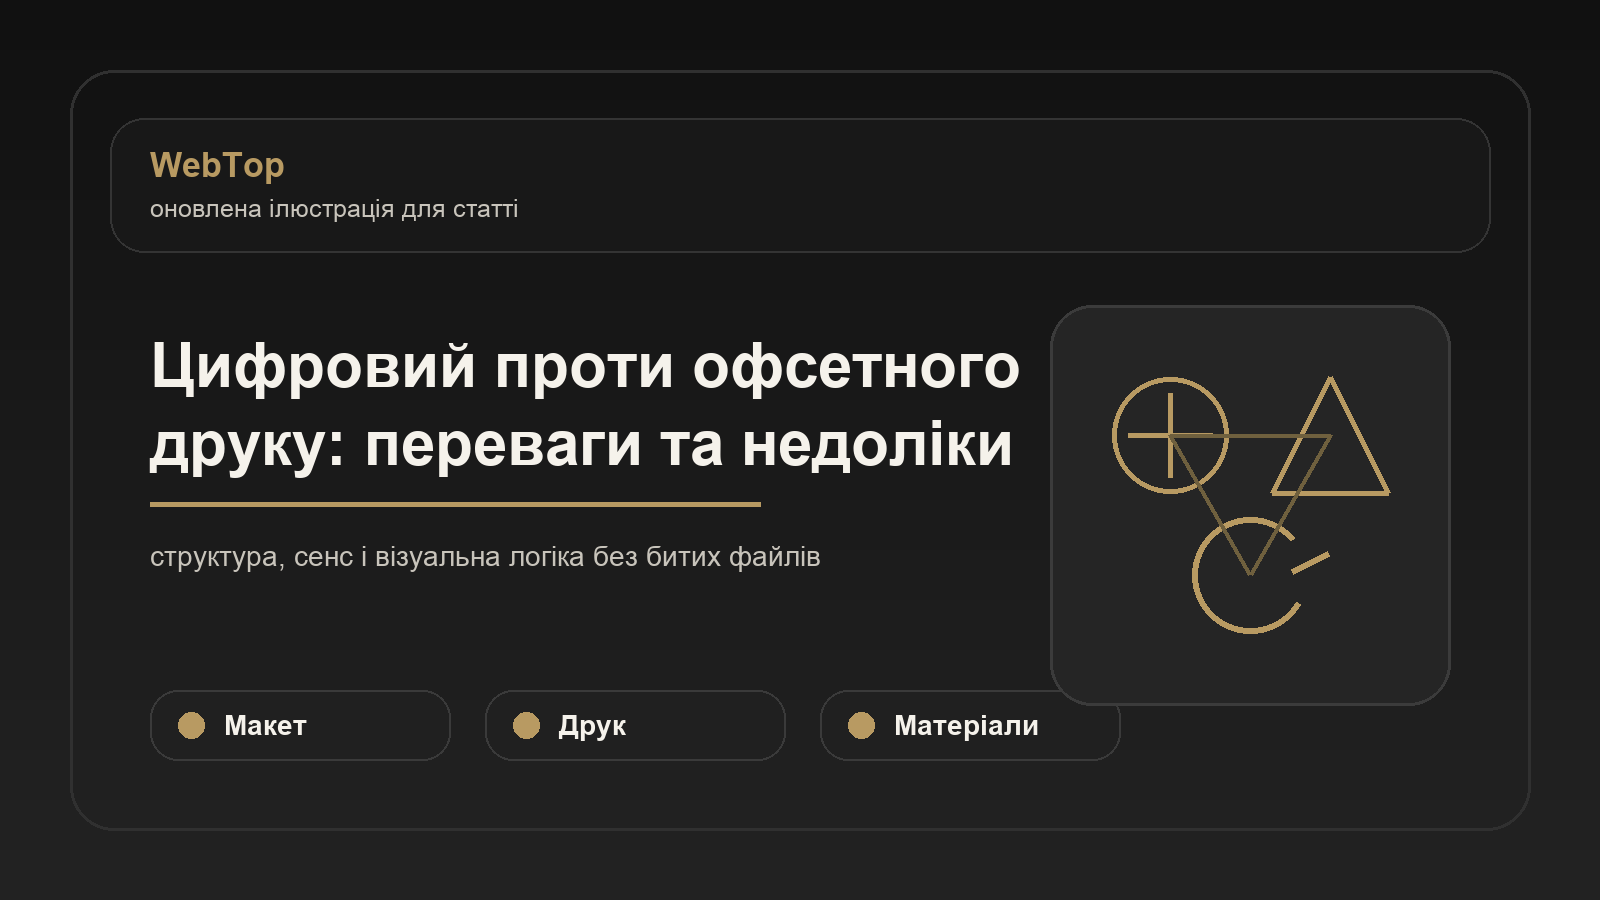Click the tagline 'структура, сенс і візуальна логіка'
The width and height of the screenshot is (1600, 900).
pyautogui.click(x=485, y=557)
